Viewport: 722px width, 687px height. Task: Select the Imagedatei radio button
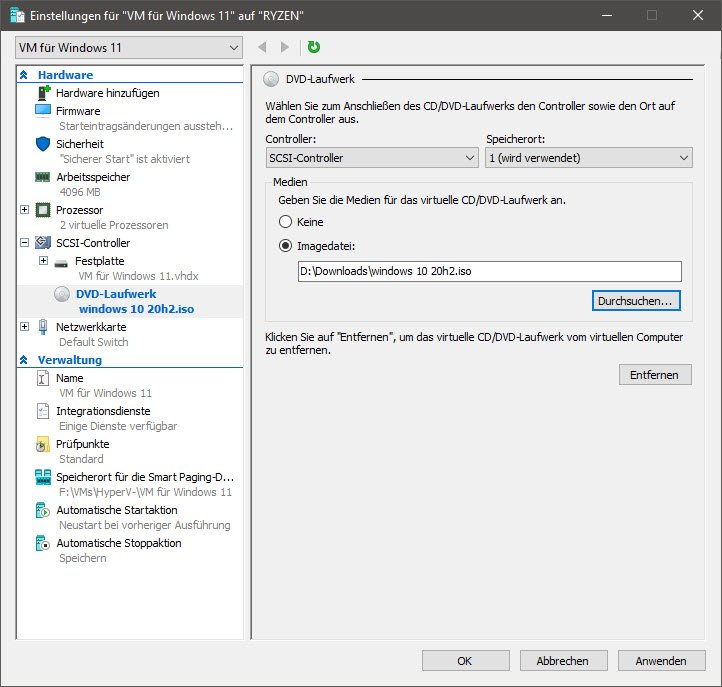pos(286,245)
